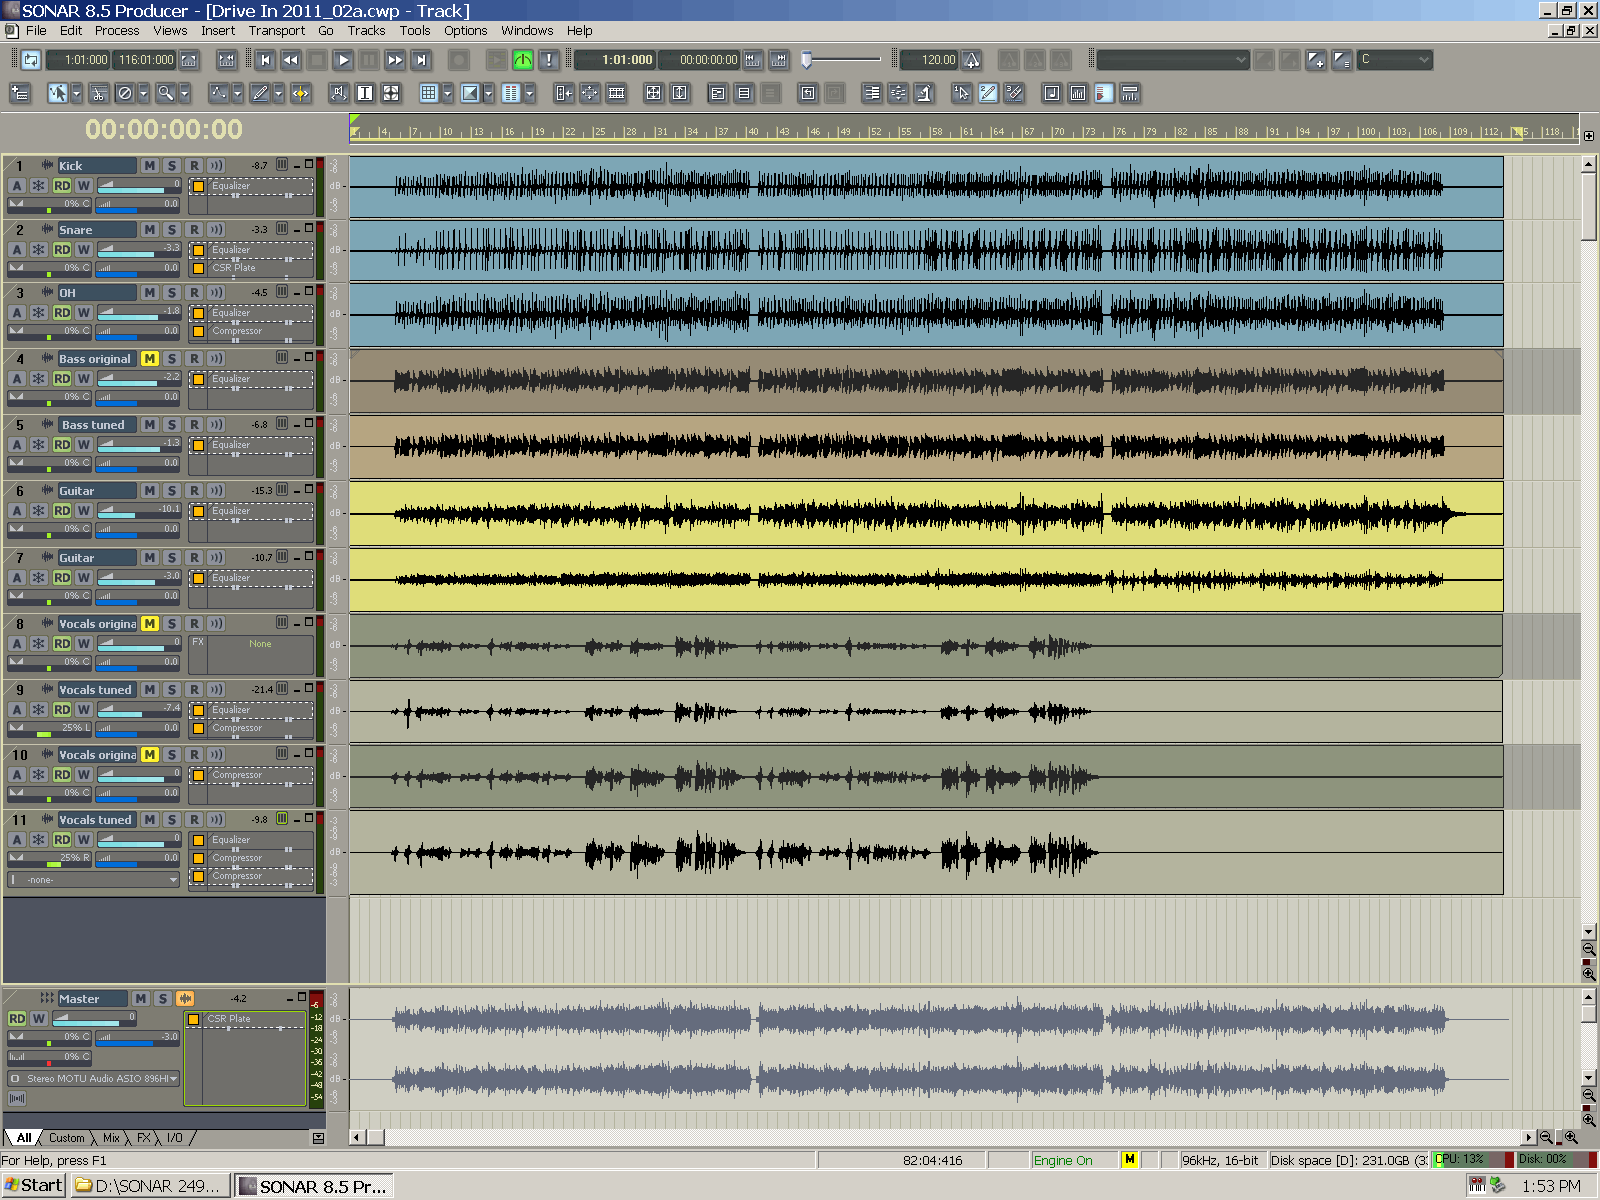Open the key signature dropdown showing C
This screenshot has height=1200, width=1600.
1395,60
